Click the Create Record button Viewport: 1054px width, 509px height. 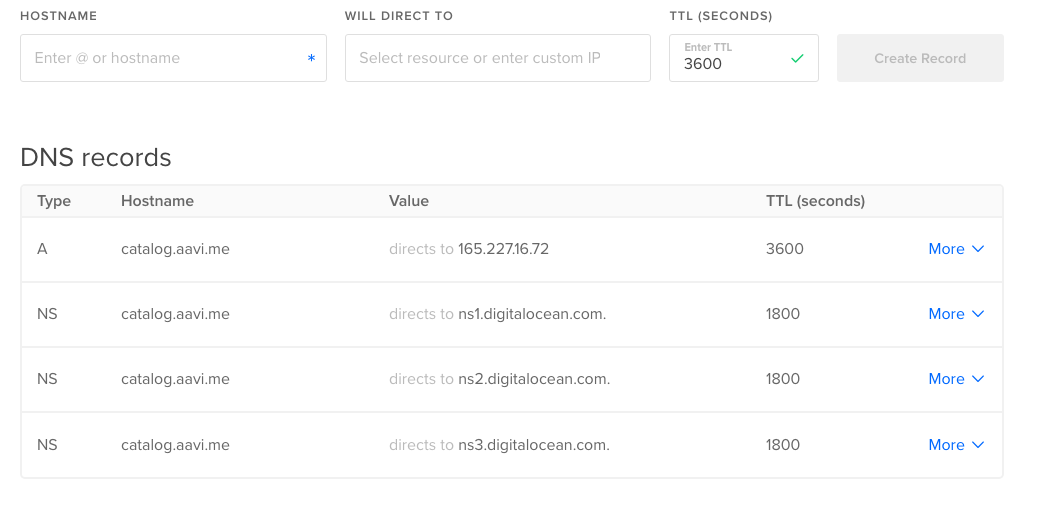pyautogui.click(x=920, y=58)
